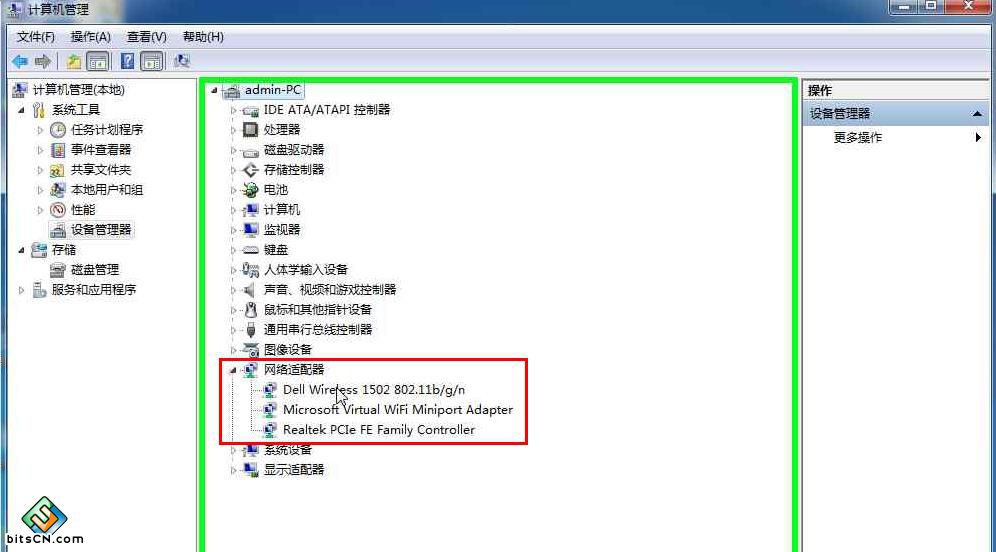The image size is (996, 552).
Task: Click the Up one level folder icon
Action: [x=74, y=62]
